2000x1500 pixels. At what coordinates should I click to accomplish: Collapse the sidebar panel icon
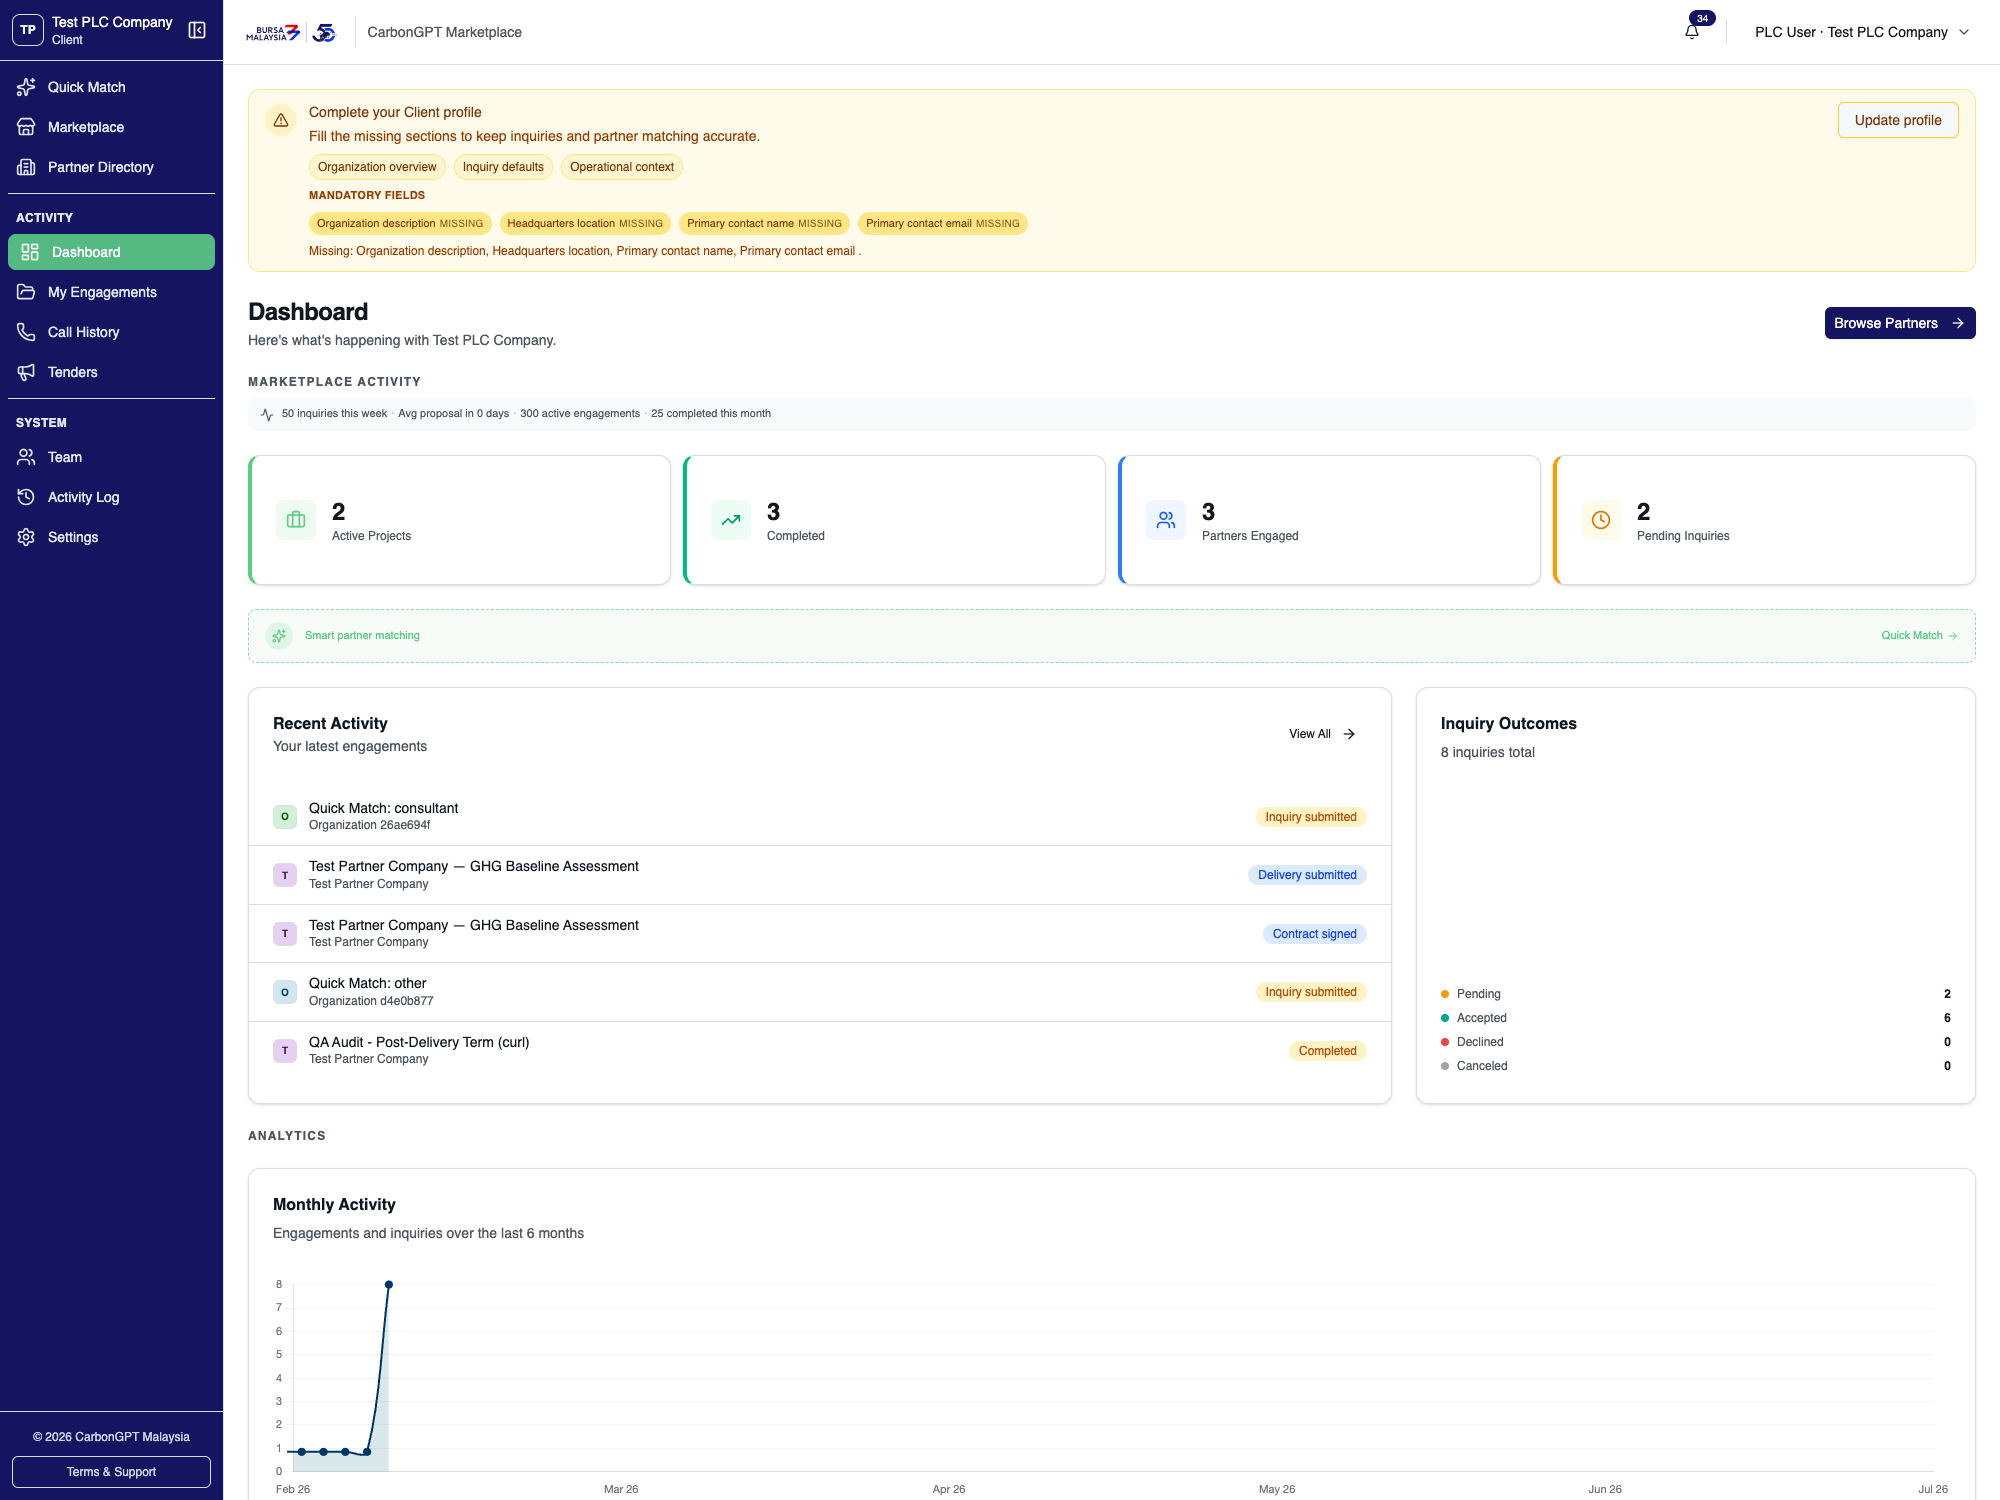coord(197,30)
